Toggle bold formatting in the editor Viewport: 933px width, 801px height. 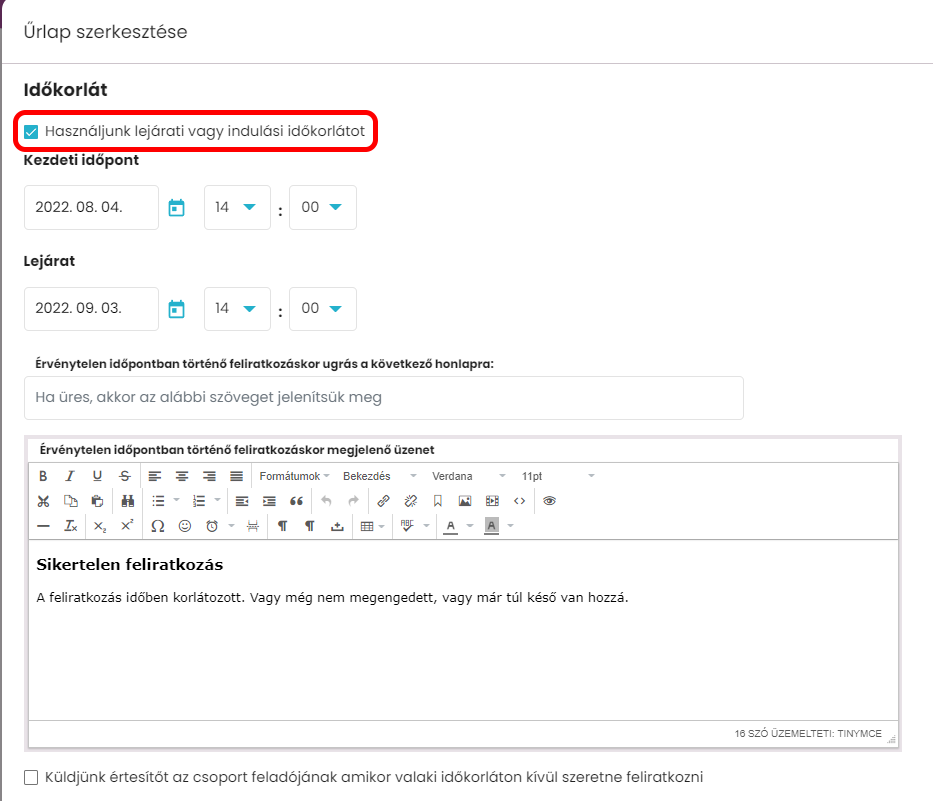coord(43,476)
